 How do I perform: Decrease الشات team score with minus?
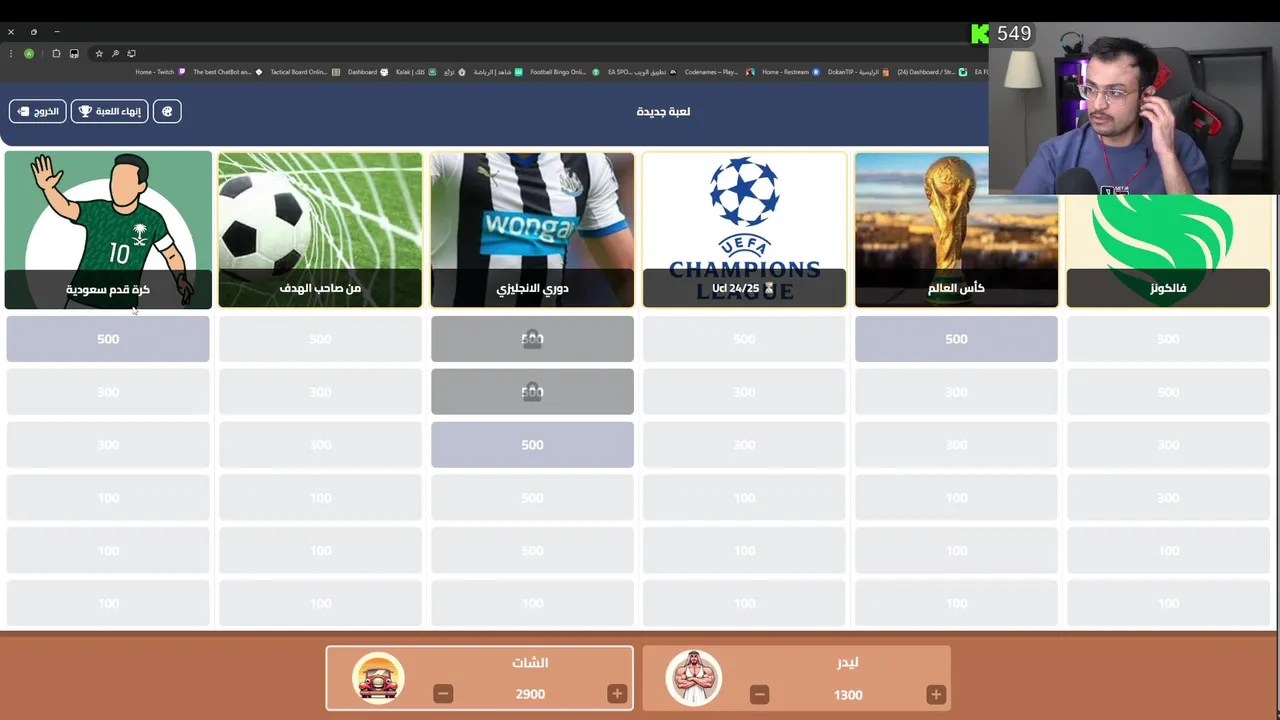443,694
